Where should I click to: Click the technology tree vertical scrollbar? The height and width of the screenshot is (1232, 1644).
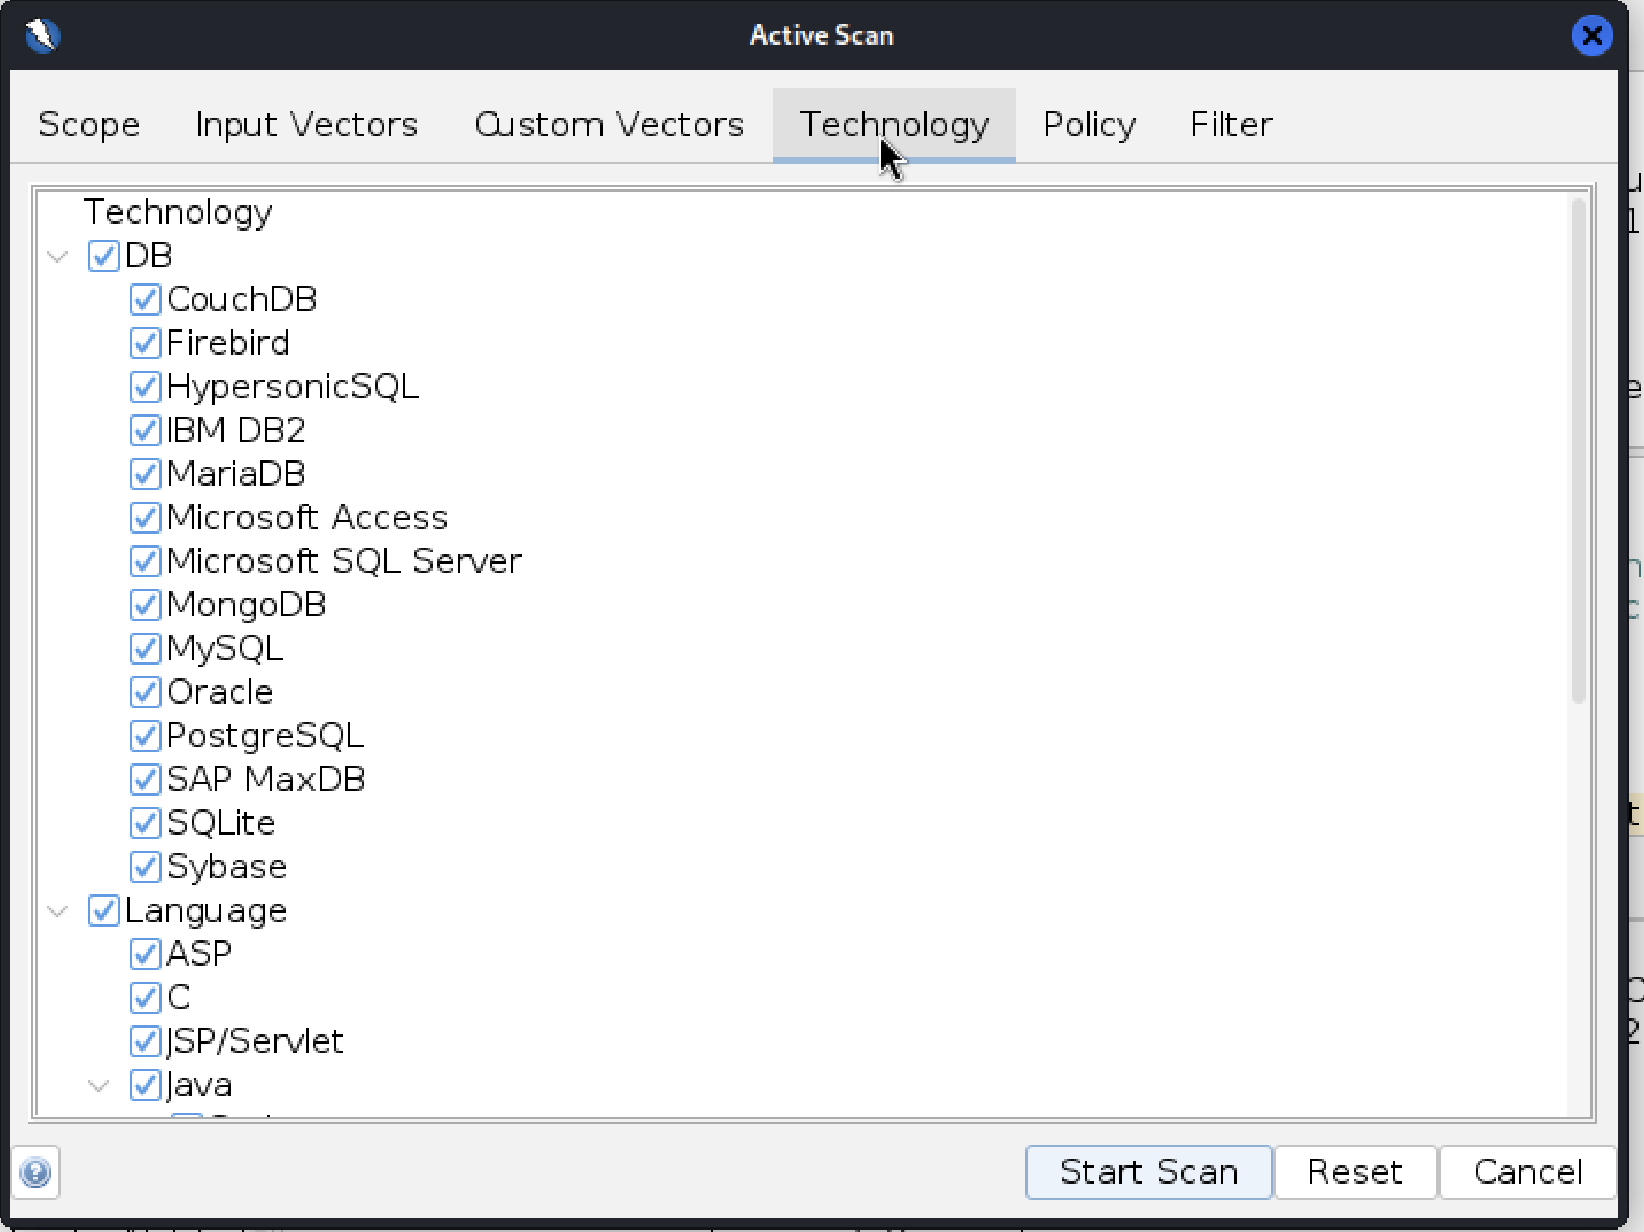[1578, 450]
